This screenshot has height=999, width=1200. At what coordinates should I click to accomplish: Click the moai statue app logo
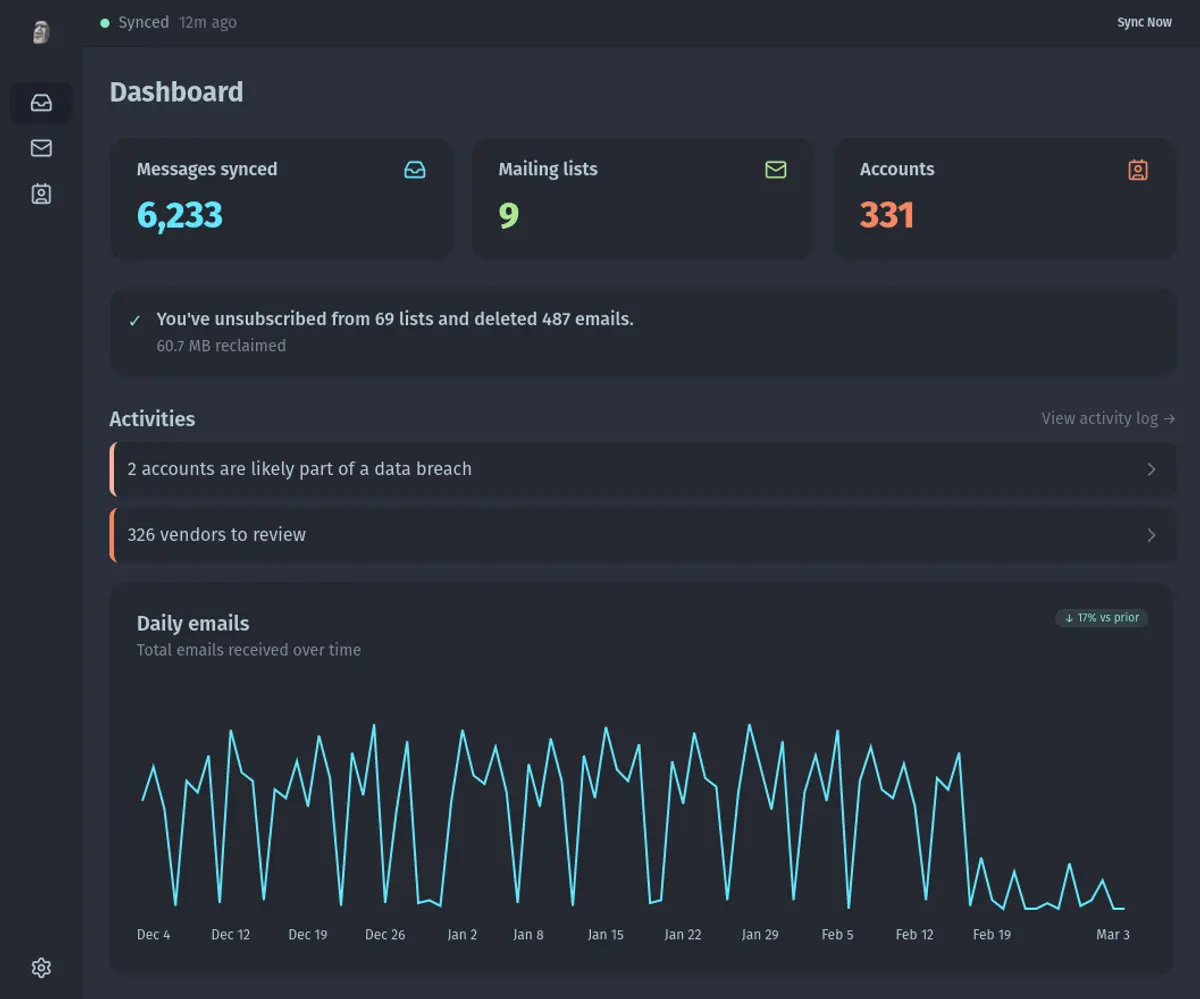(x=41, y=32)
